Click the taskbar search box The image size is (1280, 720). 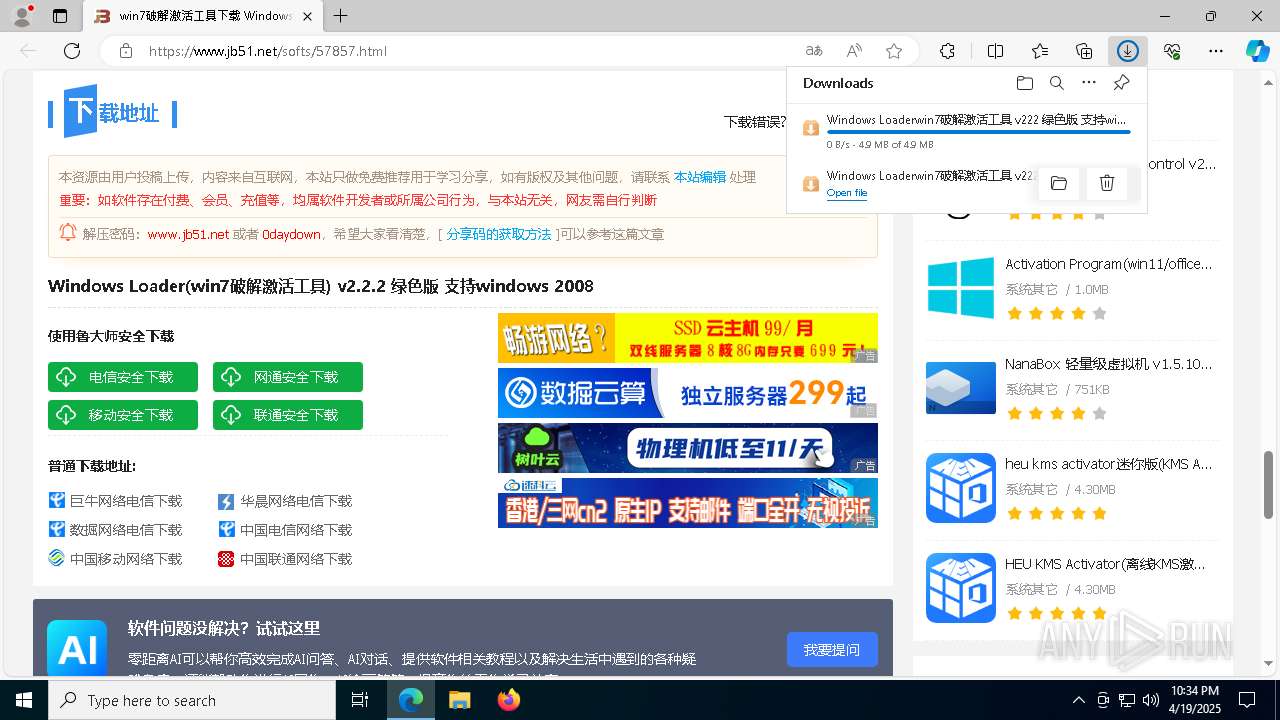click(192, 700)
